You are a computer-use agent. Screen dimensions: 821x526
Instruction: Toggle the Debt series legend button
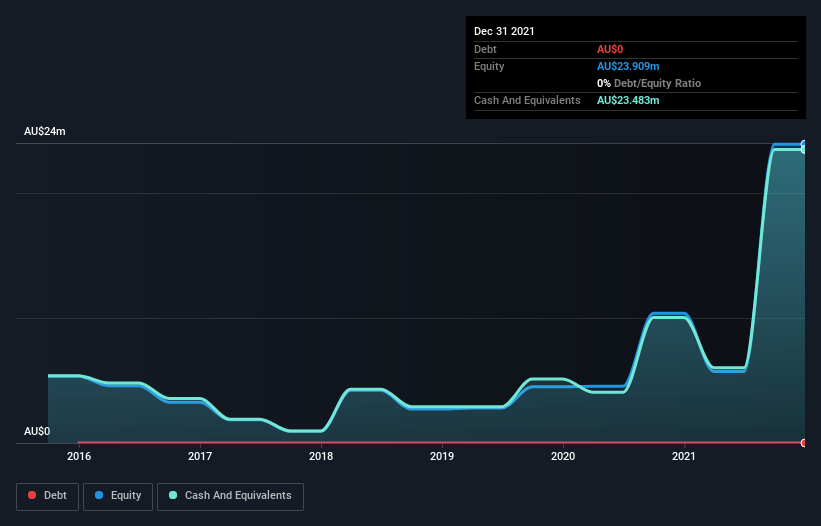coord(47,496)
